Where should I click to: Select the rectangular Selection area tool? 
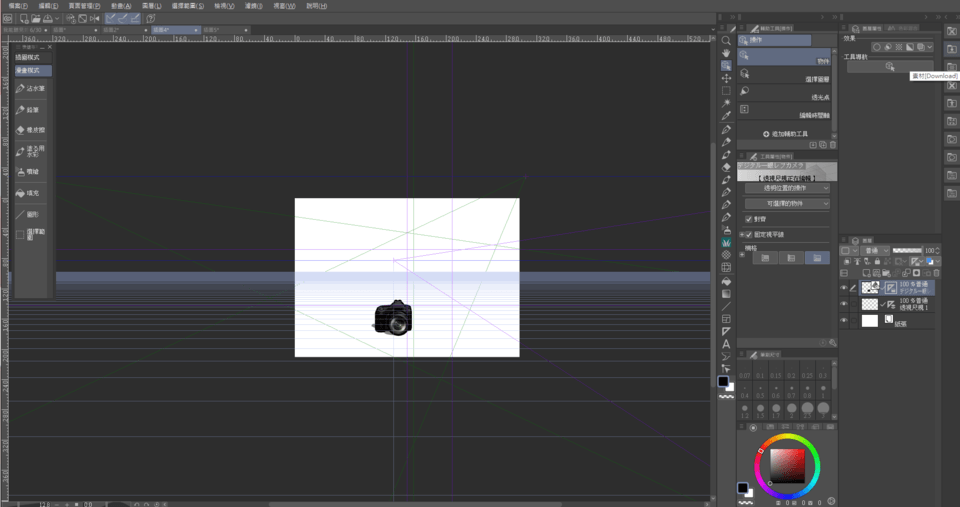coord(726,91)
